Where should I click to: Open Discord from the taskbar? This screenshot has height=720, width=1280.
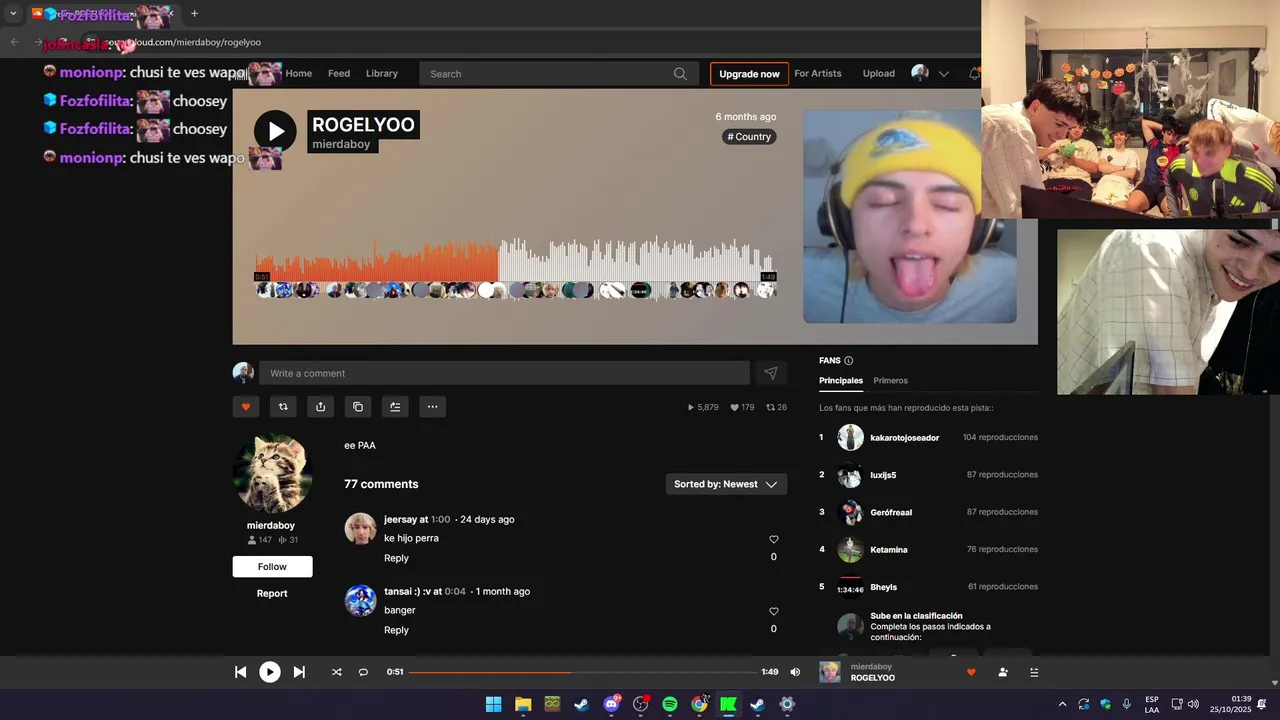[x=611, y=704]
